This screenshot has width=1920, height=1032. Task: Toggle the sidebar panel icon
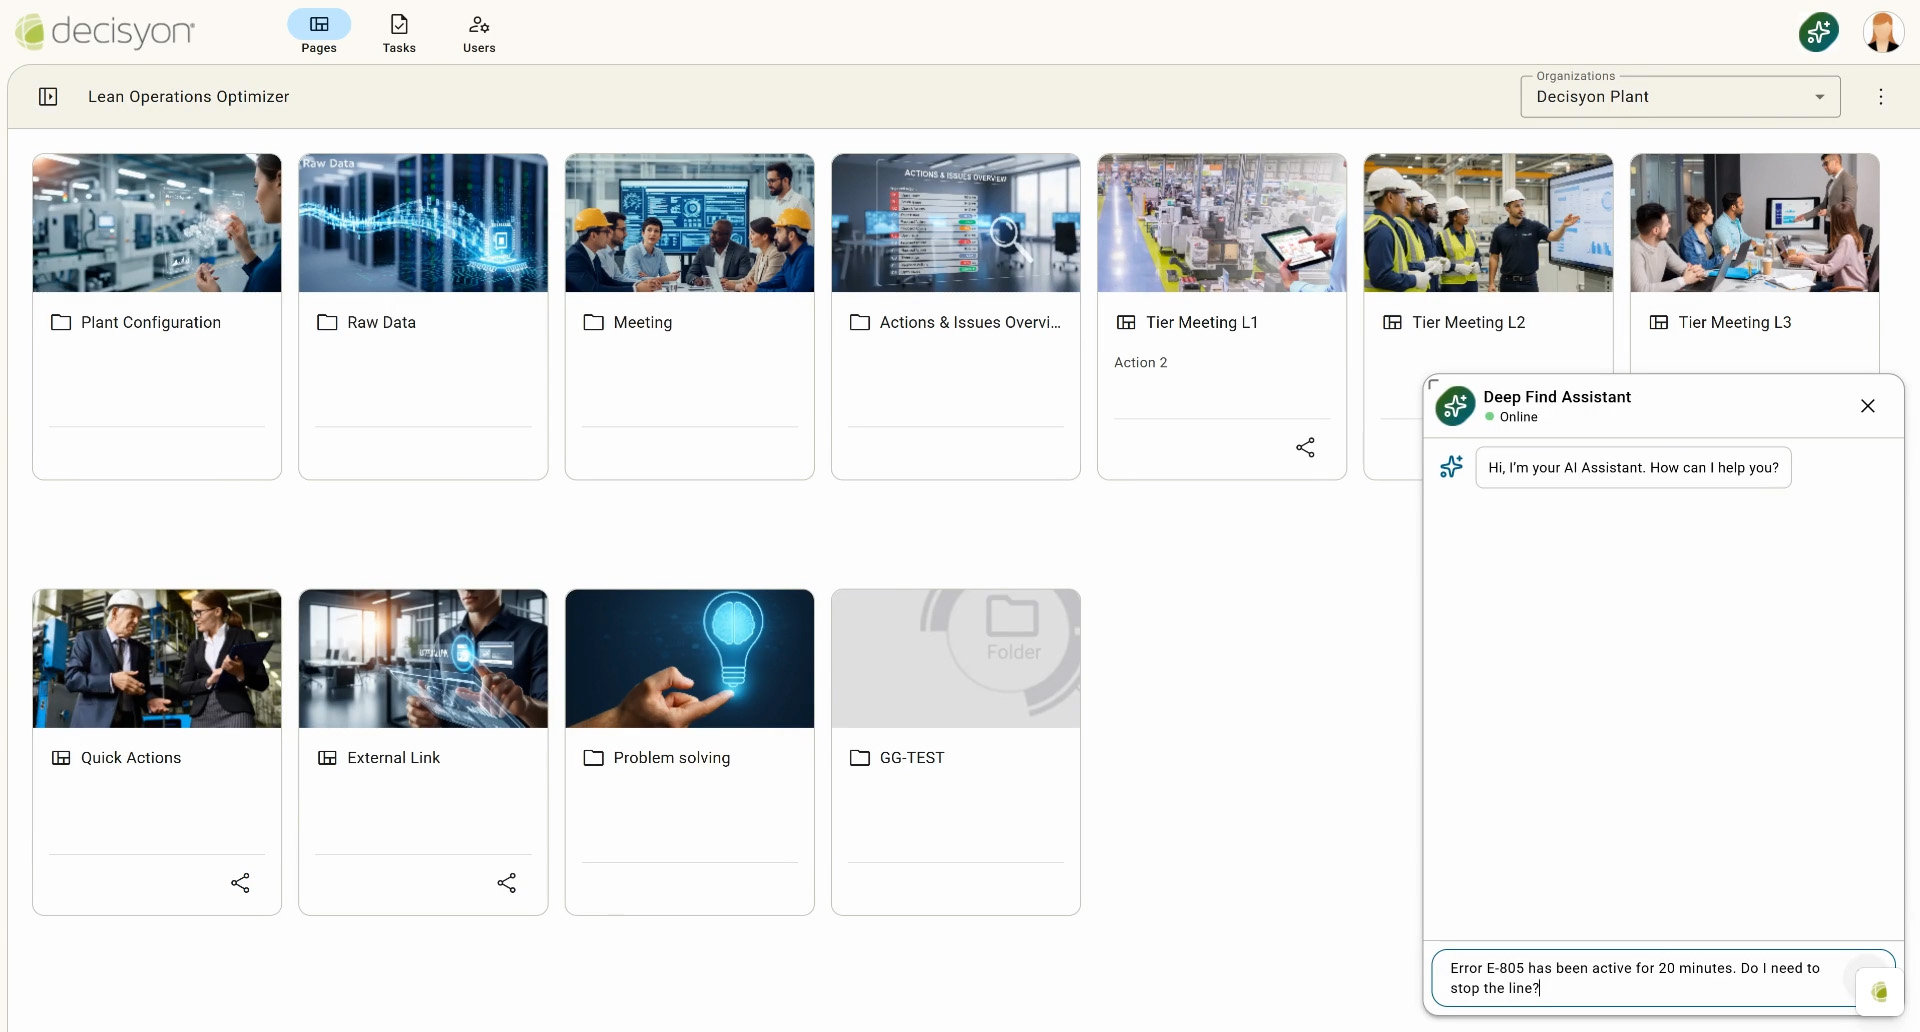coord(48,97)
